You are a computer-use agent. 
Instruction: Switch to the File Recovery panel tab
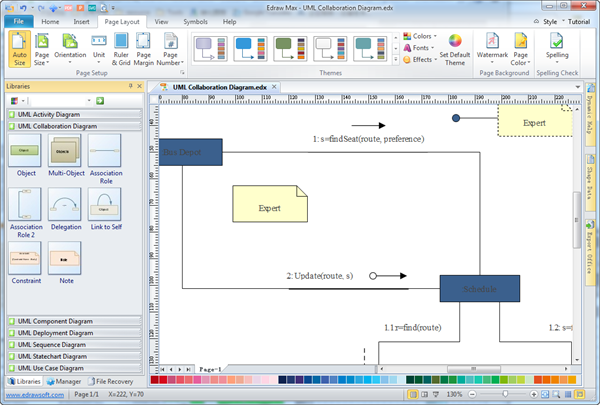(112, 381)
